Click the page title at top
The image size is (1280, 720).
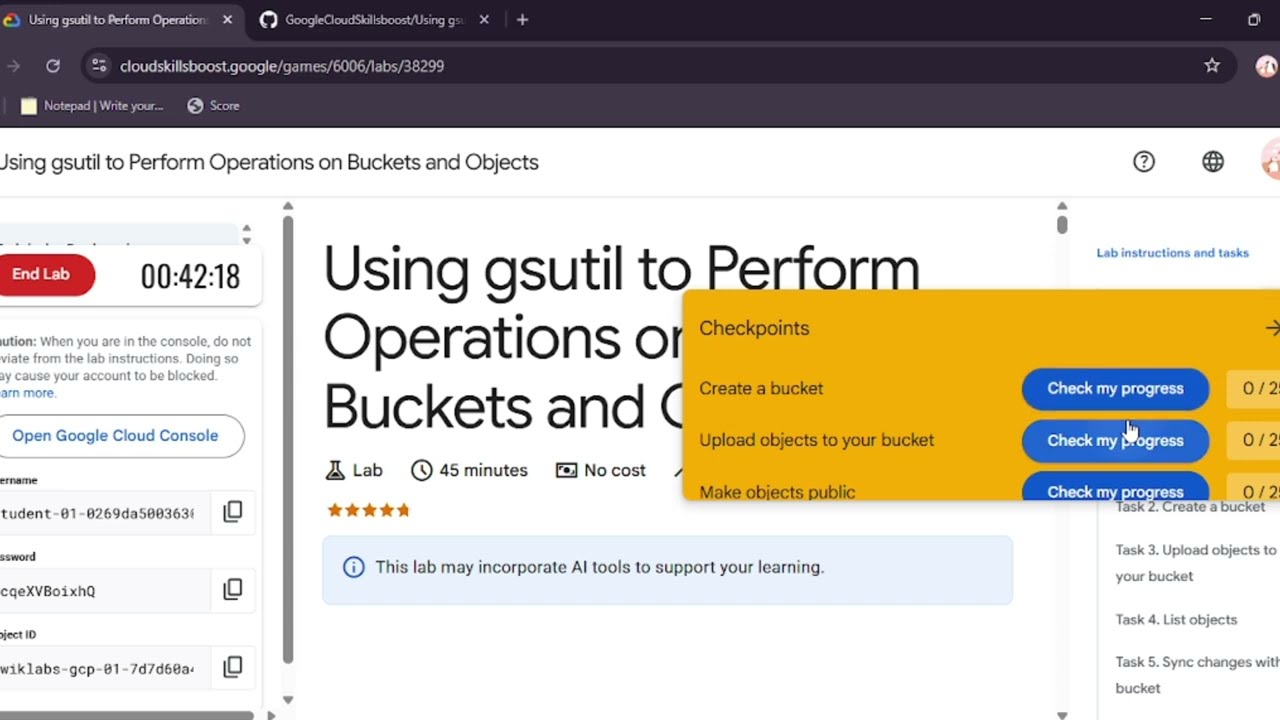[x=269, y=162]
